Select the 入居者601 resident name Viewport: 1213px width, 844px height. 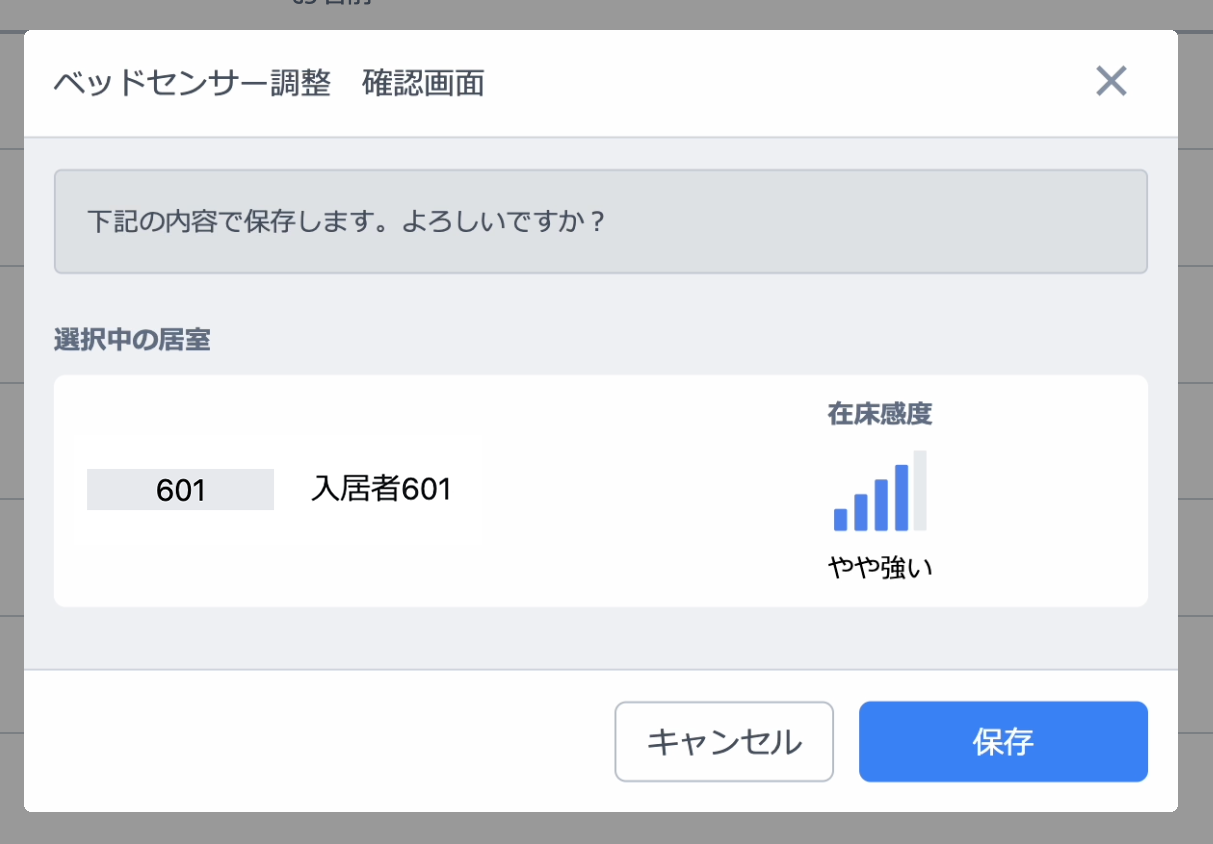coord(381,489)
